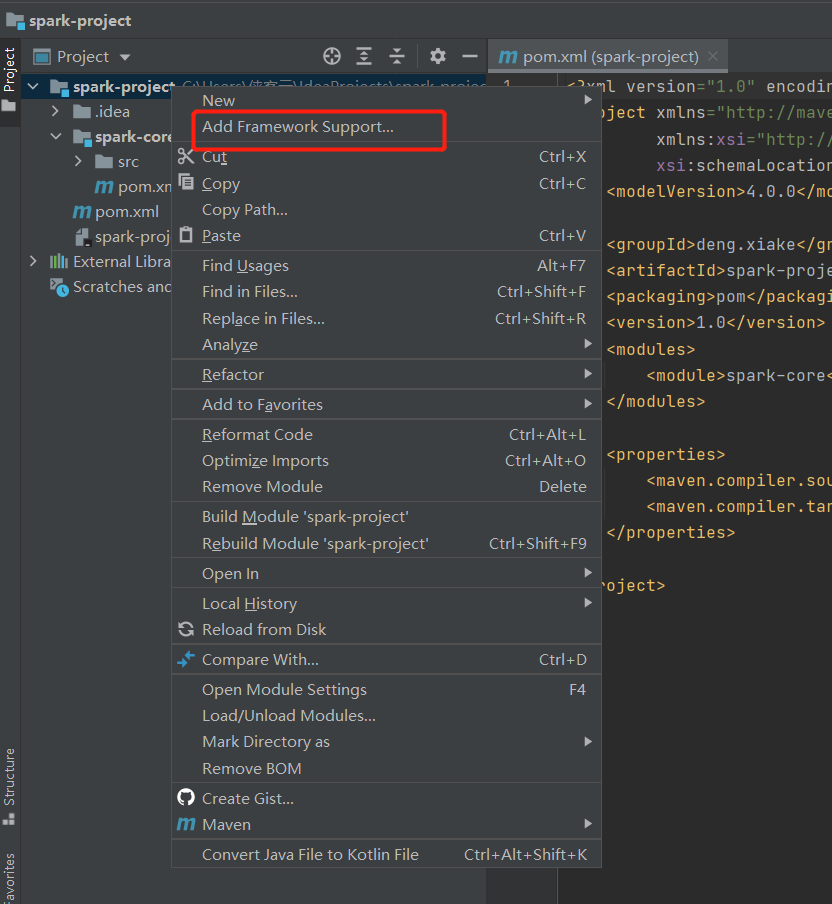Image resolution: width=832 pixels, height=904 pixels.
Task: Click the Cut scissors icon in context menu
Action: pos(186,156)
